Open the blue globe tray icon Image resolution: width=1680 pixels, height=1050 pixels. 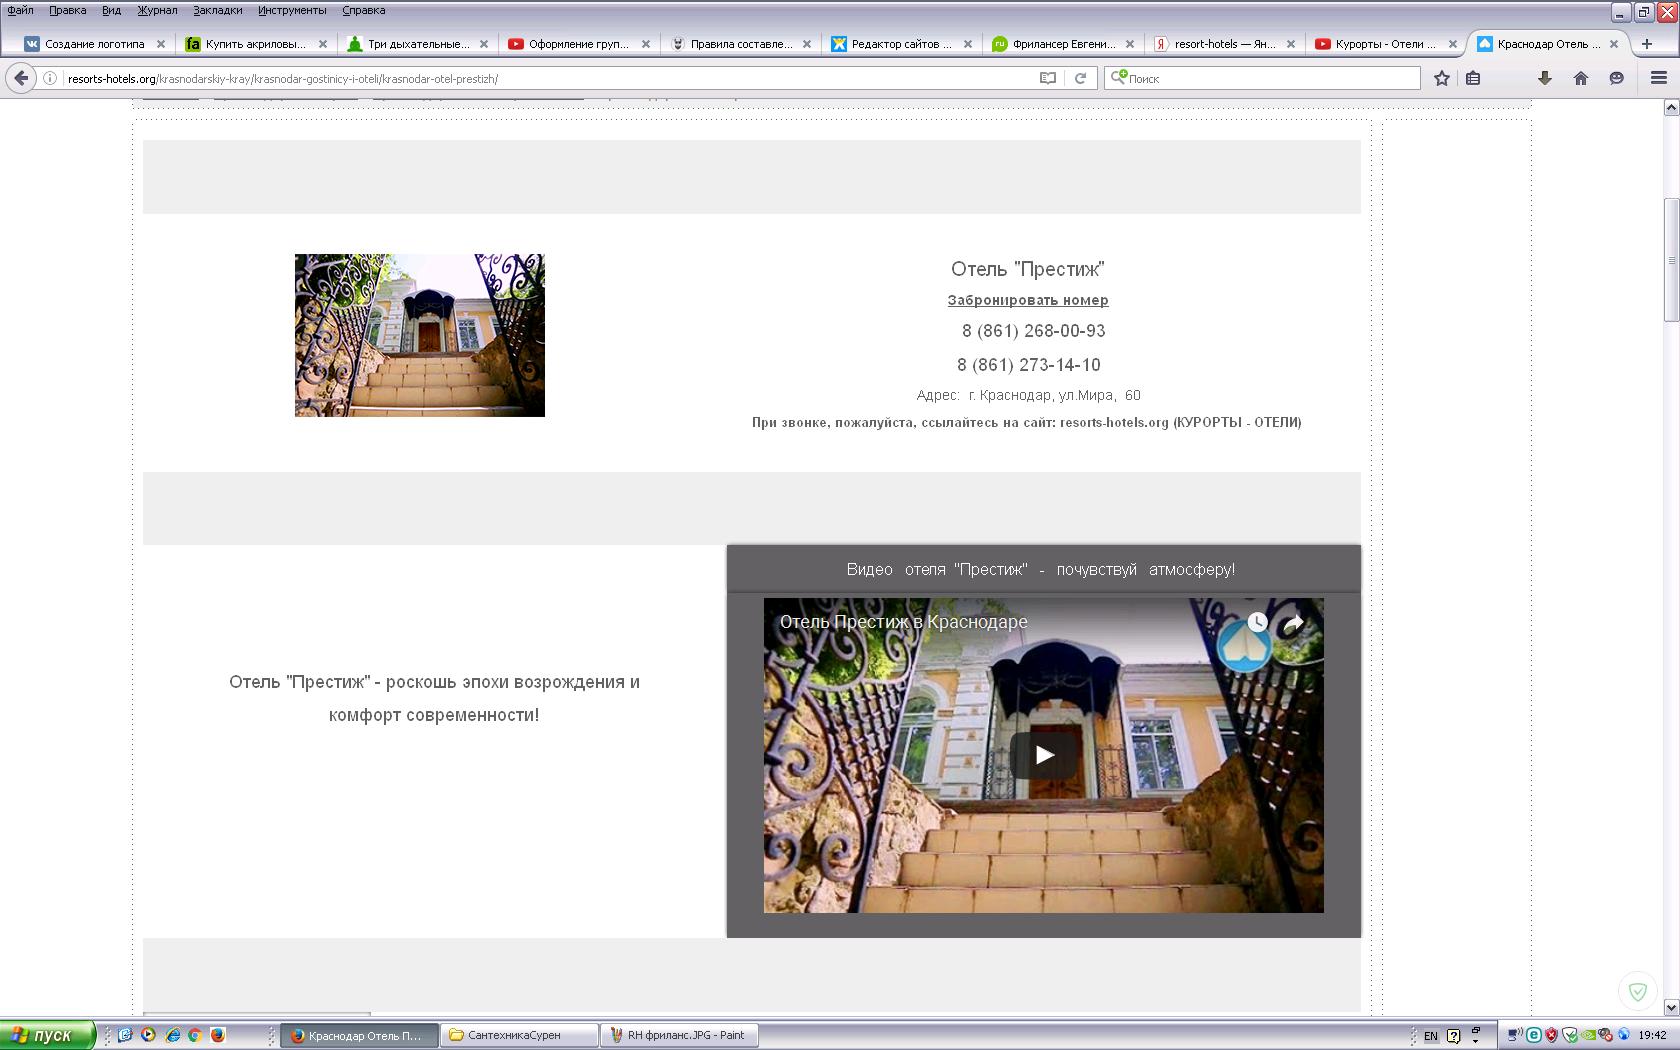click(x=1623, y=1035)
